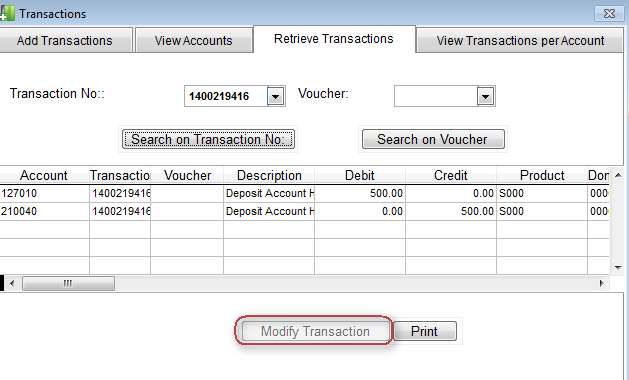Click Credit value 0.00 in 127010 row
This screenshot has height=380, width=629.
coord(451,193)
